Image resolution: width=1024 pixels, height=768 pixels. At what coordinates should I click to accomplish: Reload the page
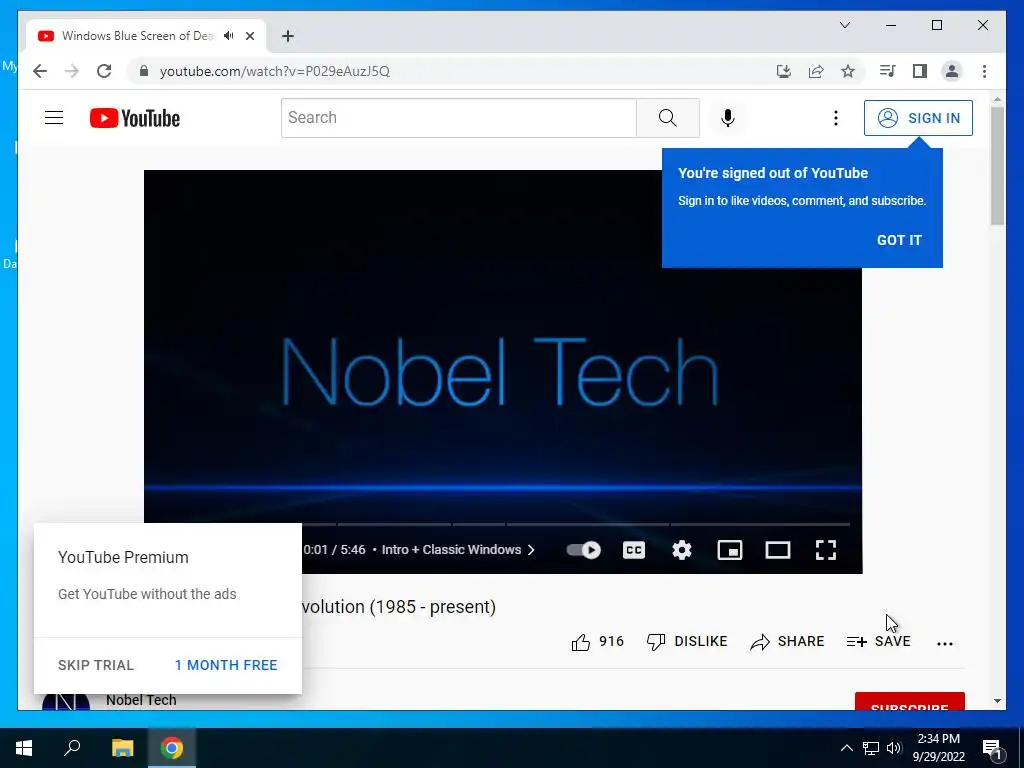104,71
